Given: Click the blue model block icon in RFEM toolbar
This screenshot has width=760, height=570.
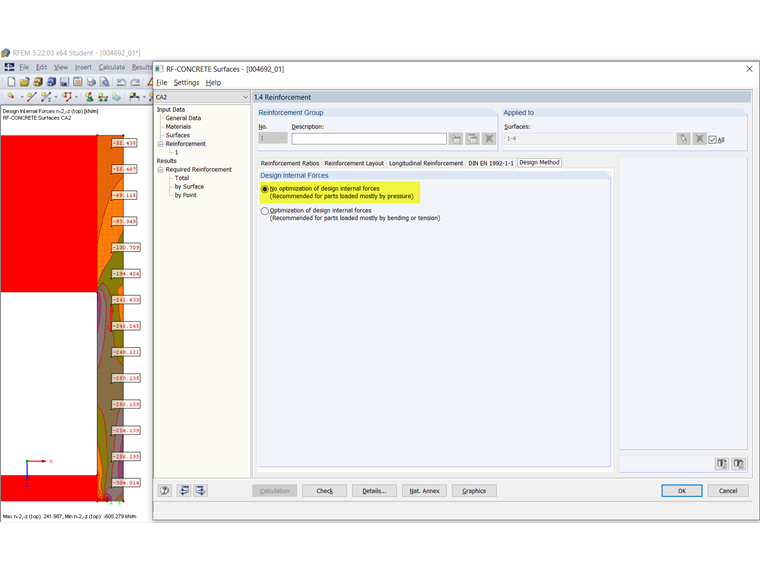Looking at the screenshot, I should [x=51, y=82].
